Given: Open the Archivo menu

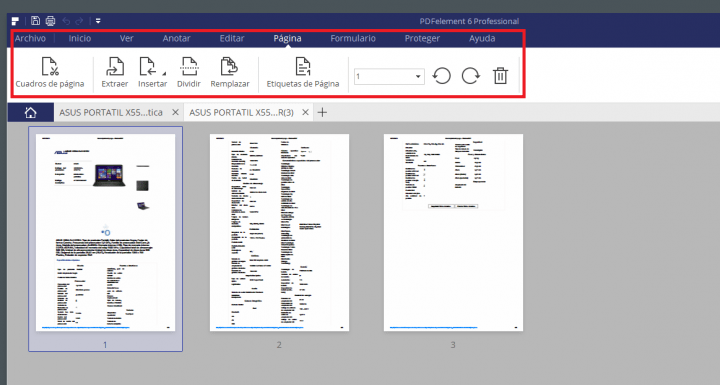Looking at the screenshot, I should tap(30, 39).
